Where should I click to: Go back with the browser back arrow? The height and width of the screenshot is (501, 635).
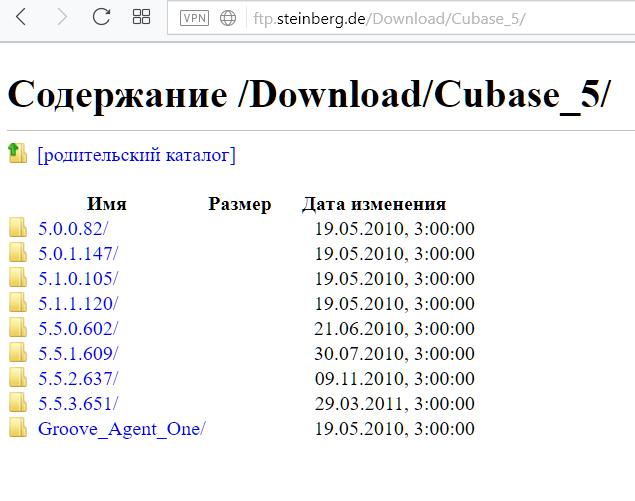point(21,17)
